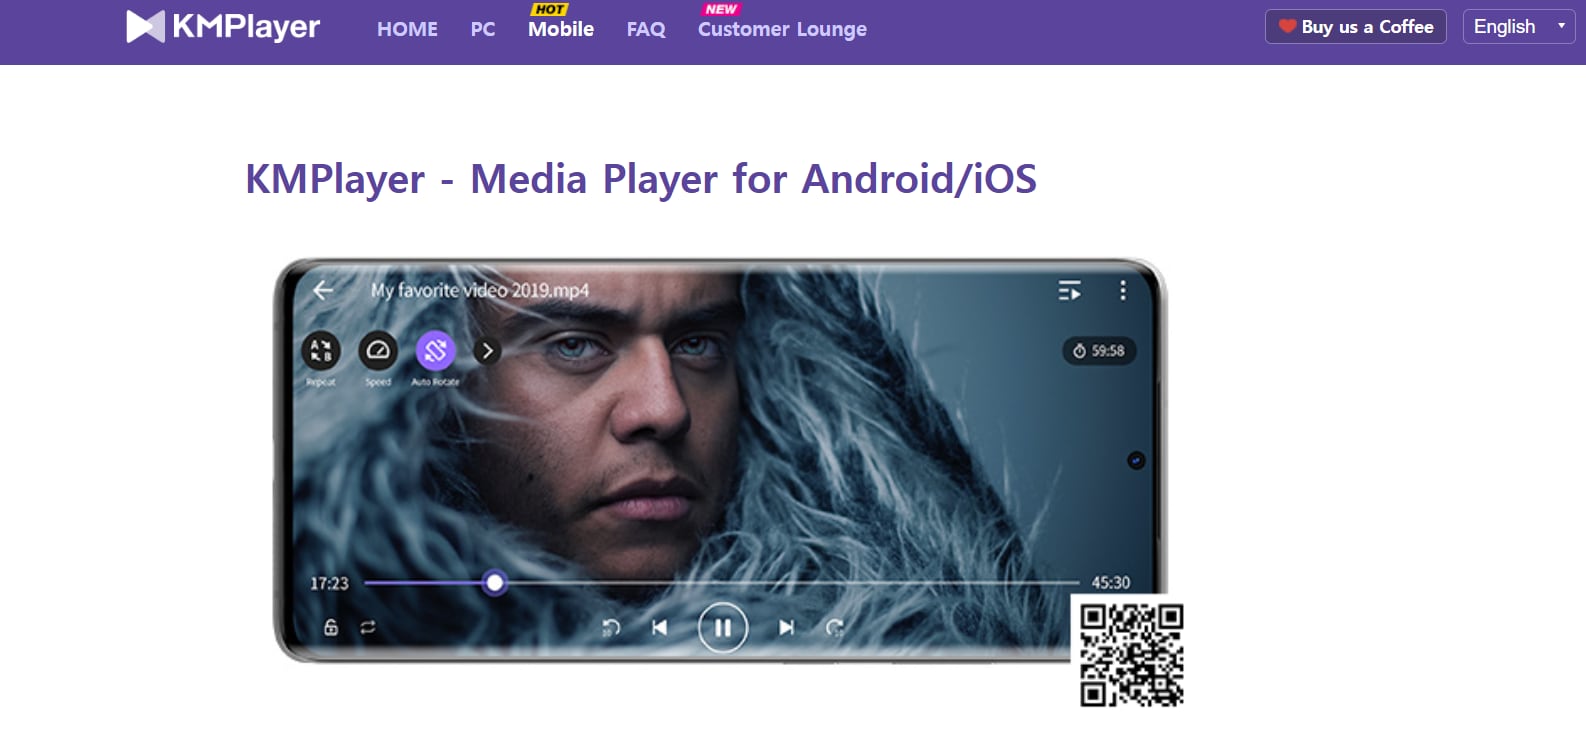Click the seek bar handle
This screenshot has width=1586, height=739.
point(494,582)
